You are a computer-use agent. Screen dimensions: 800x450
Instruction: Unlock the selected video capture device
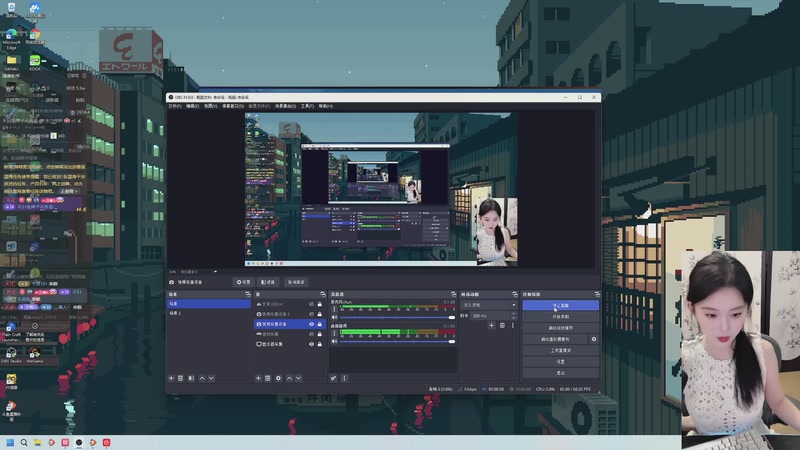coord(320,324)
